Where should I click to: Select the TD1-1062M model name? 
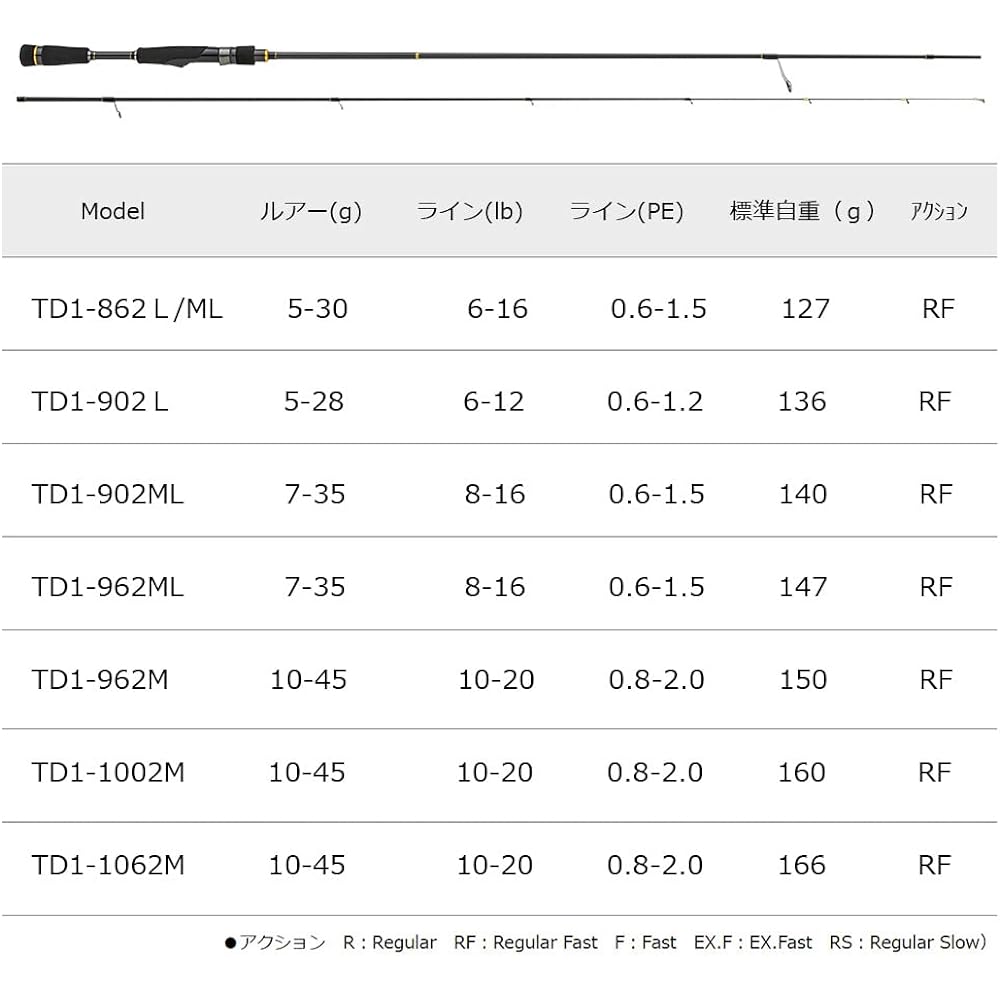(108, 865)
